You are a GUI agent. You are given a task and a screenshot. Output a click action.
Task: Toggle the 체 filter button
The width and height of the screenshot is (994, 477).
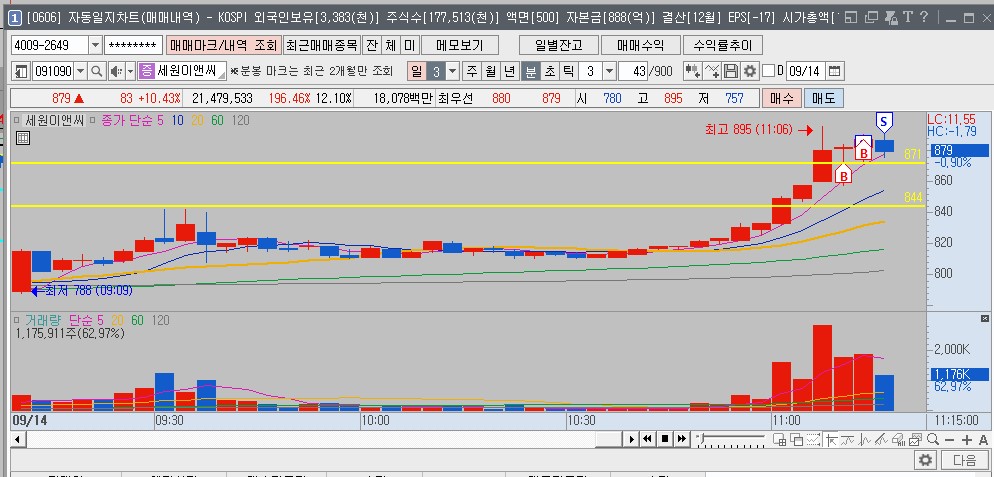pyautogui.click(x=390, y=45)
